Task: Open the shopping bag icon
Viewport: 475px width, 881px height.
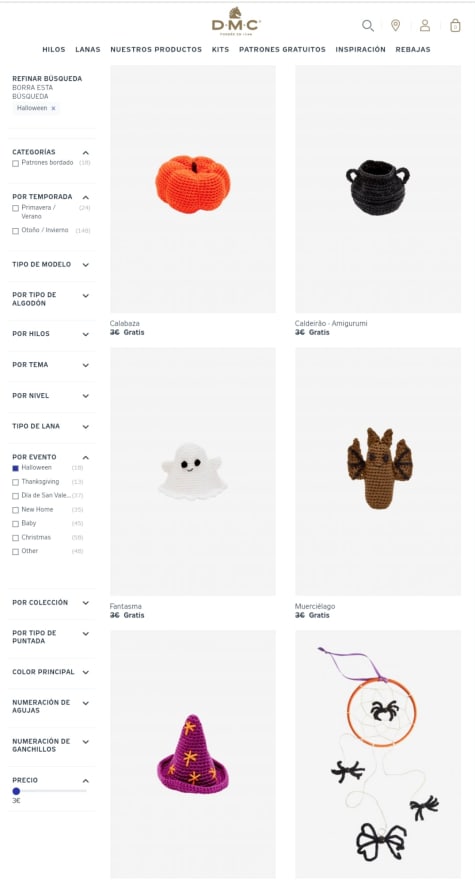Action: pos(455,25)
